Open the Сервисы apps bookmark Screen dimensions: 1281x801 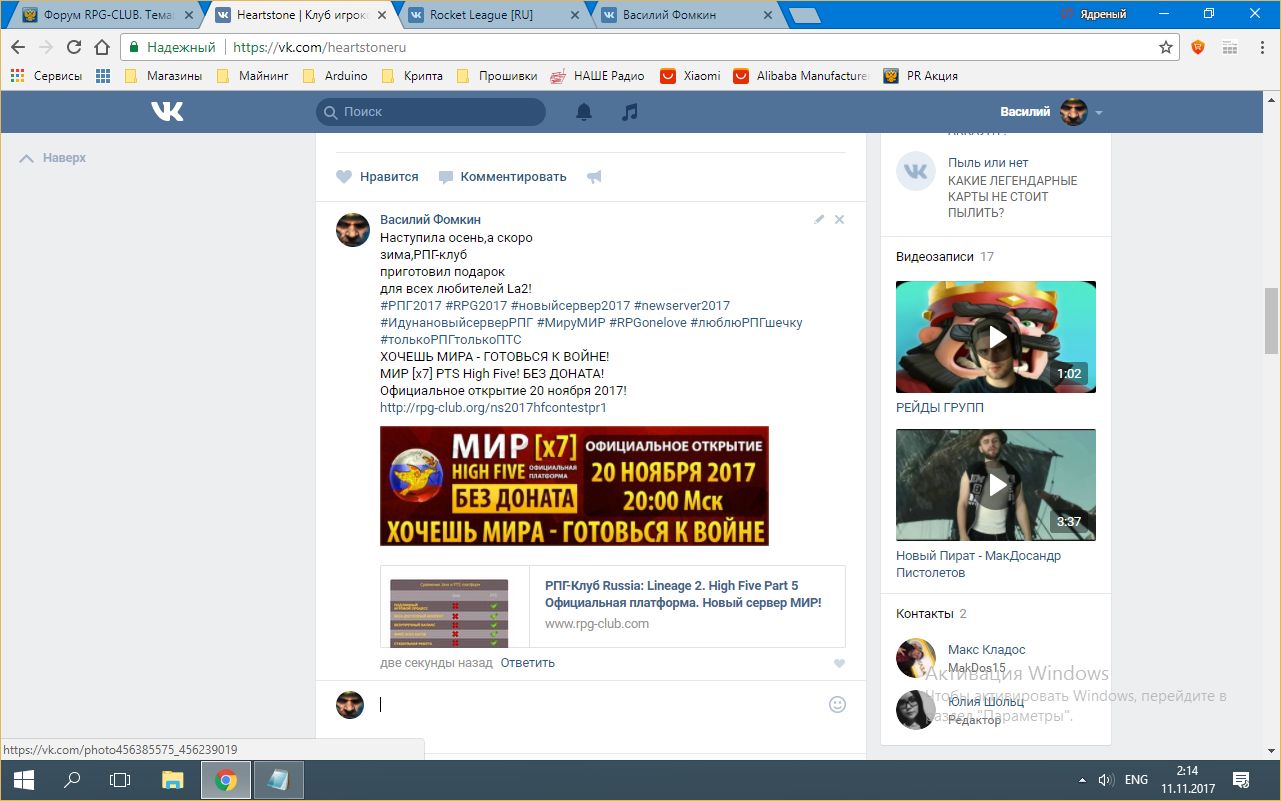pyautogui.click(x=47, y=76)
